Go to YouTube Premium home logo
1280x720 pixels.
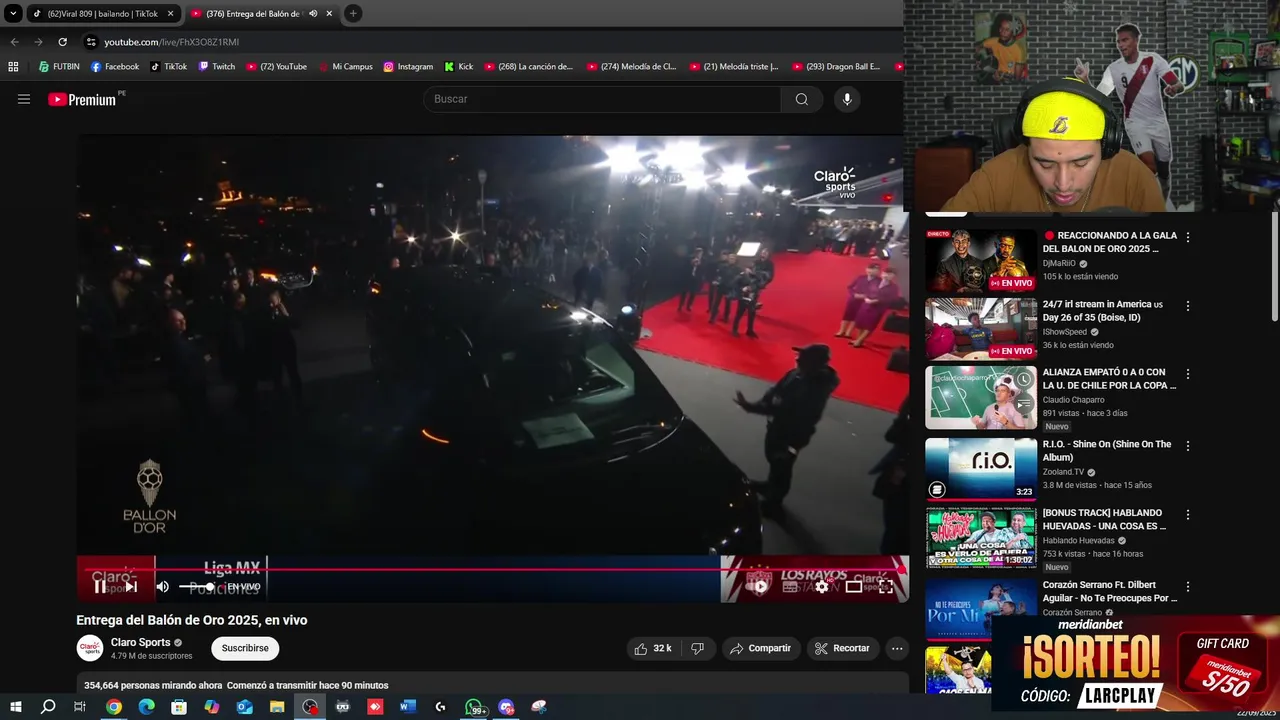82,99
